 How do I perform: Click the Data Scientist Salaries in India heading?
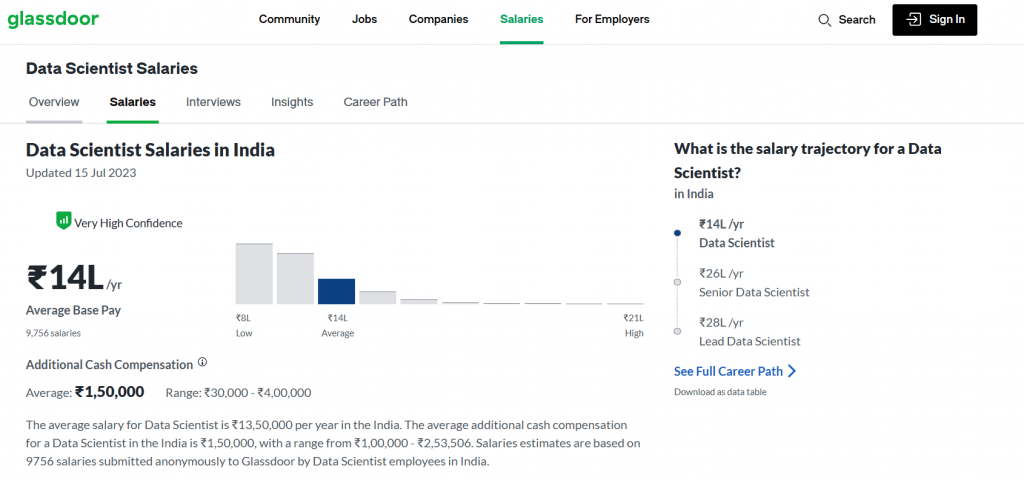150,150
